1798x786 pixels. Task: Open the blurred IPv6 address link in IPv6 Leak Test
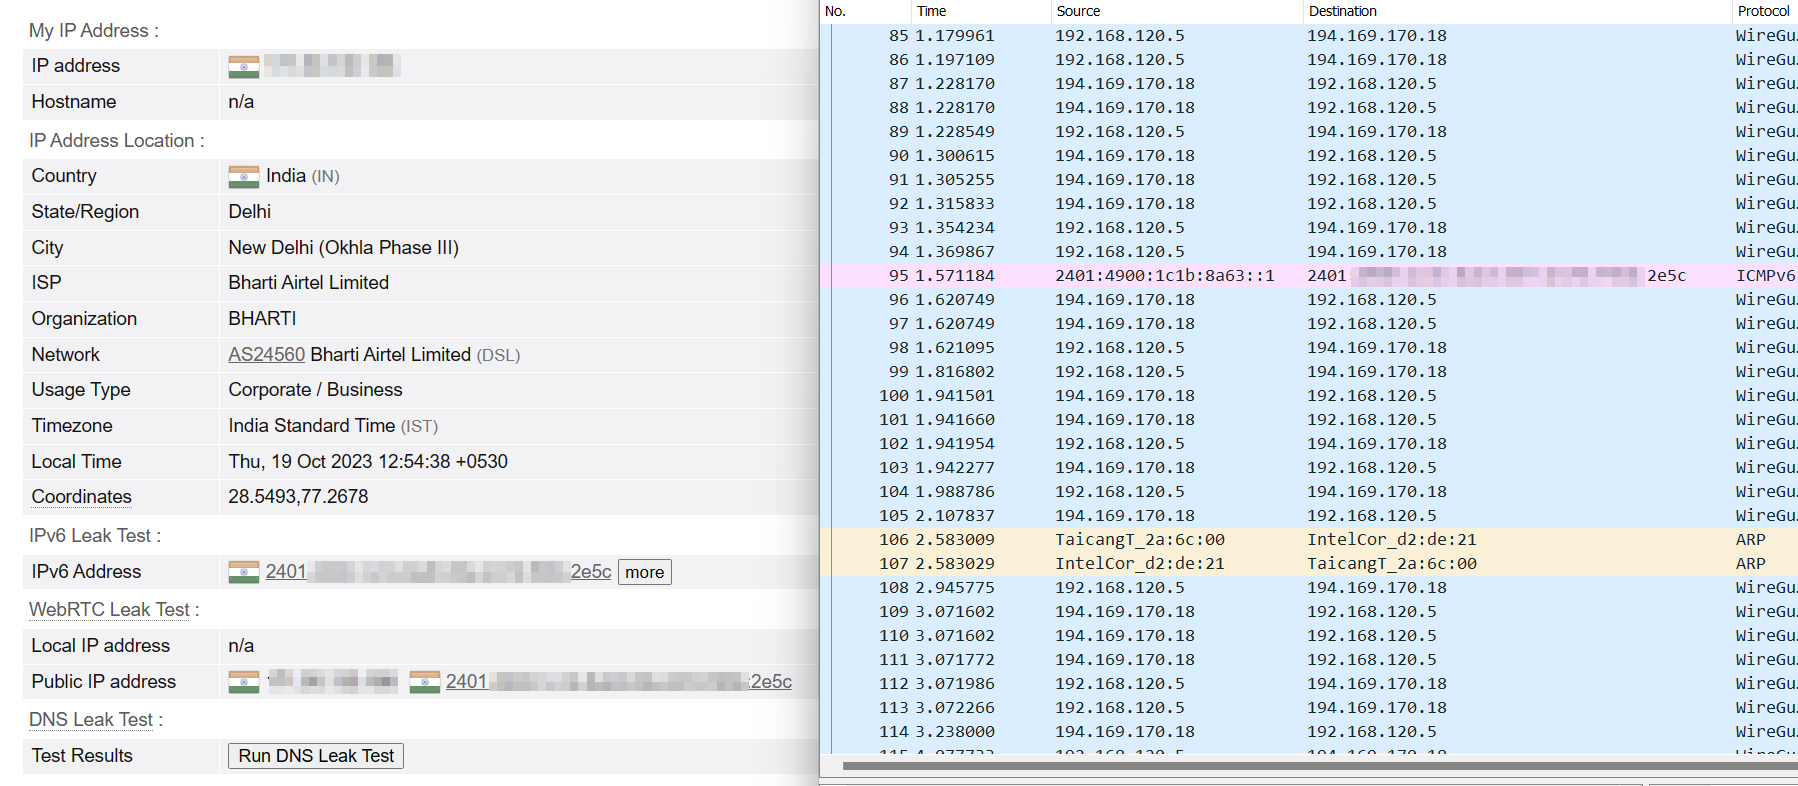pyautogui.click(x=438, y=571)
